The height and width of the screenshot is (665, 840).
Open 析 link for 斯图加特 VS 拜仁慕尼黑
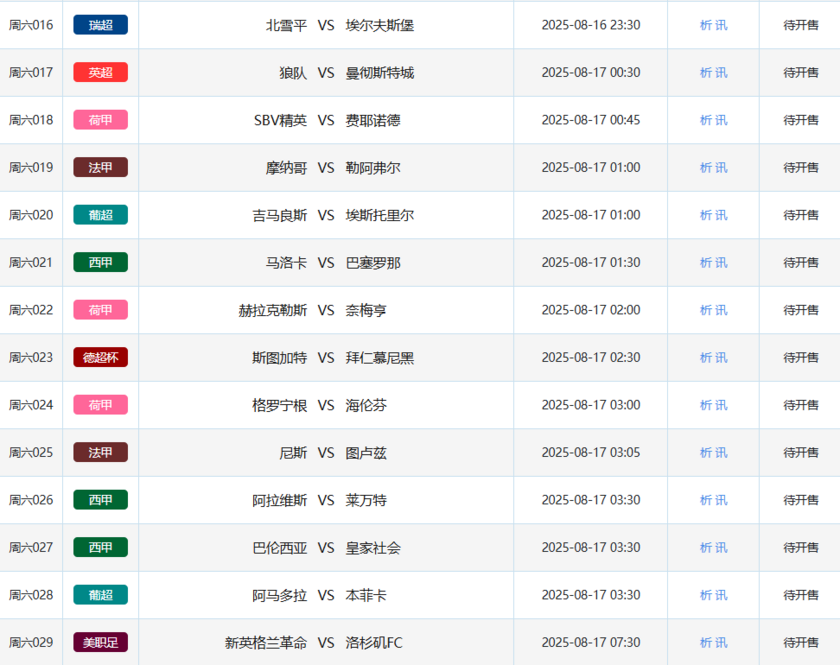706,357
